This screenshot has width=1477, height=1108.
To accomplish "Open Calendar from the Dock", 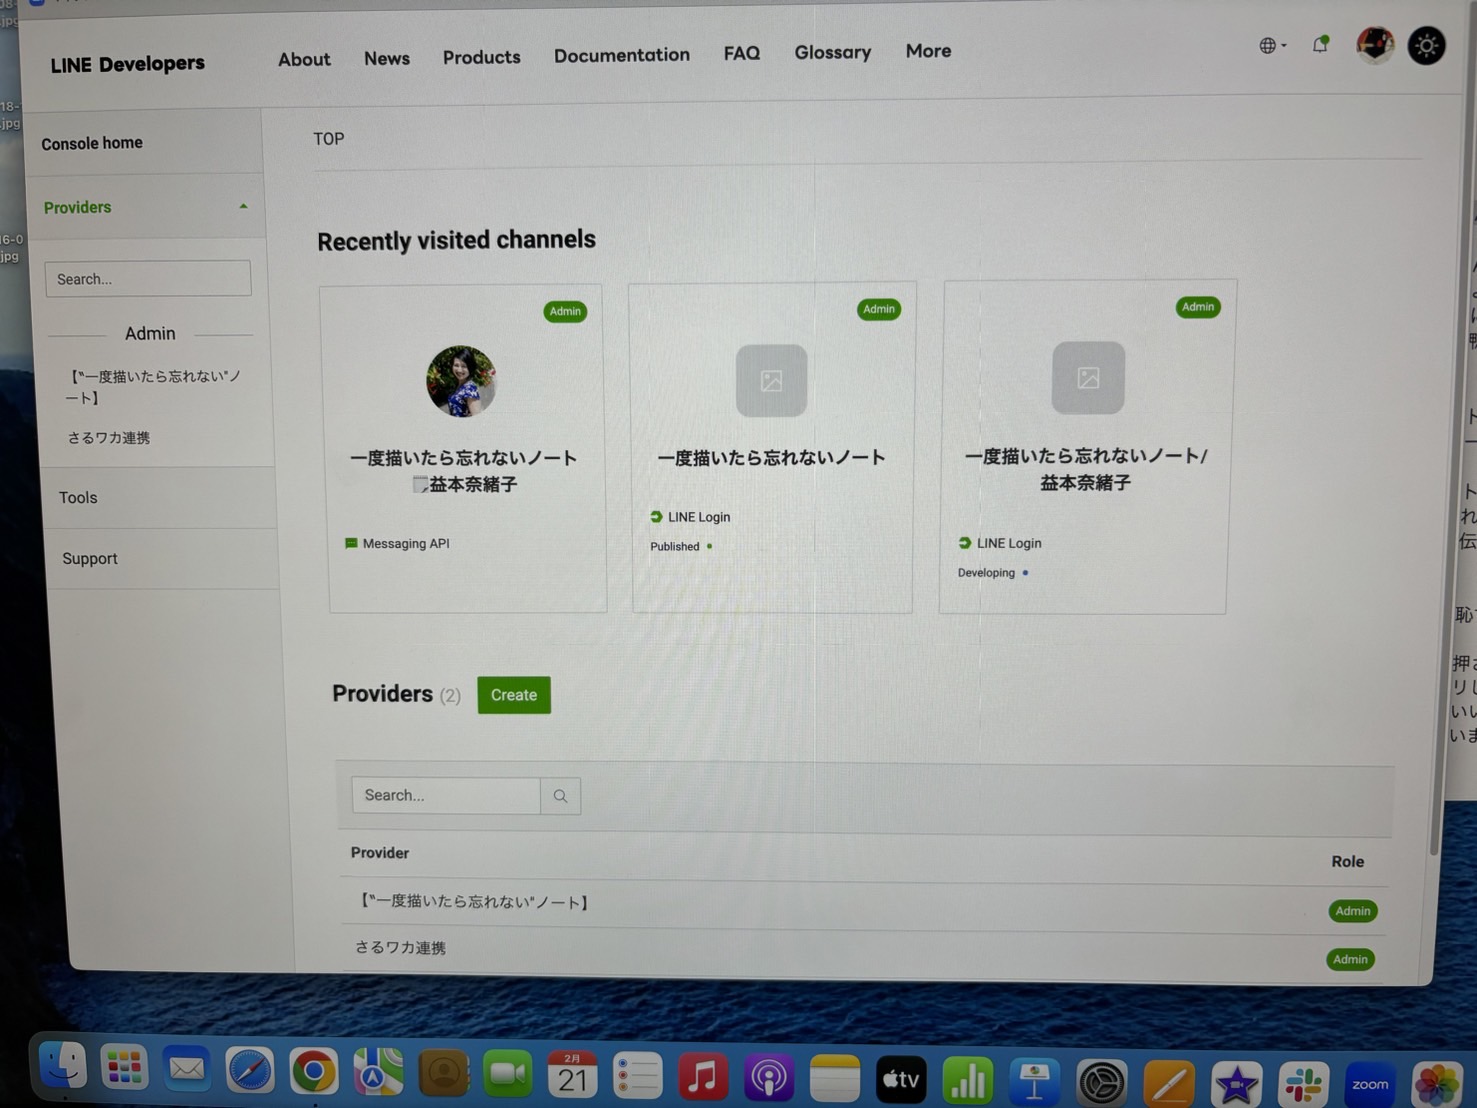I will pos(572,1076).
